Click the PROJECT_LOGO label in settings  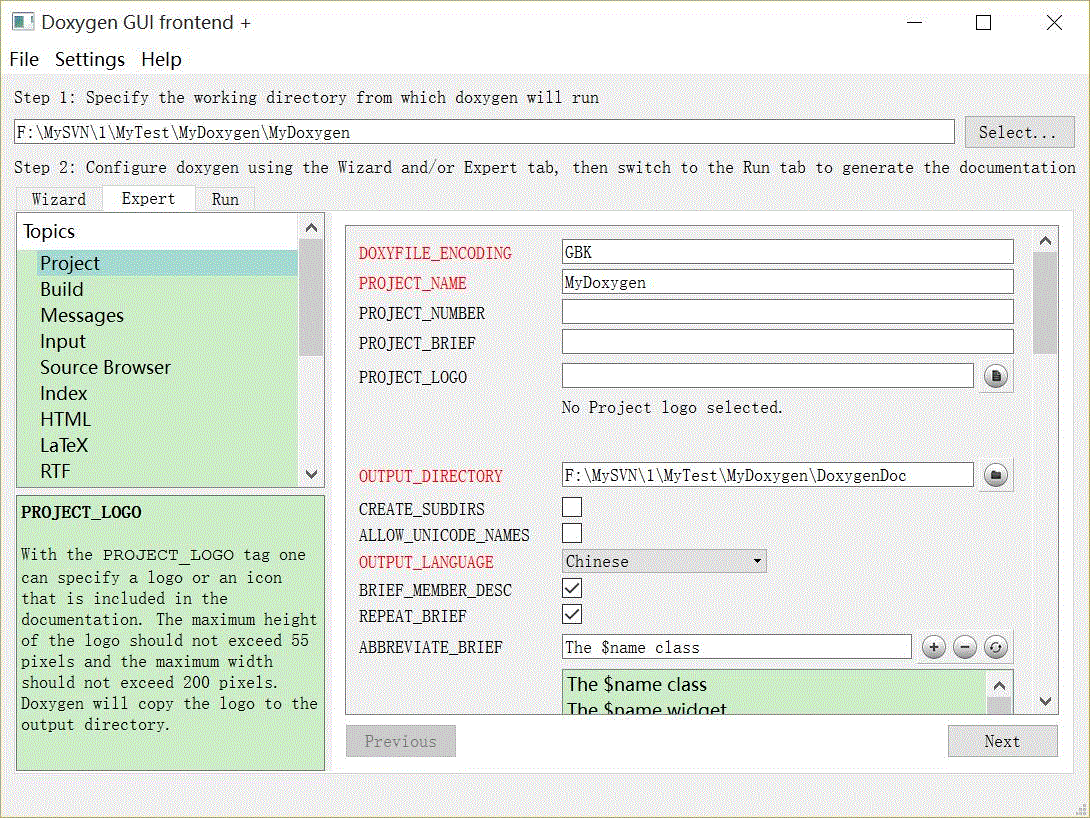(413, 377)
